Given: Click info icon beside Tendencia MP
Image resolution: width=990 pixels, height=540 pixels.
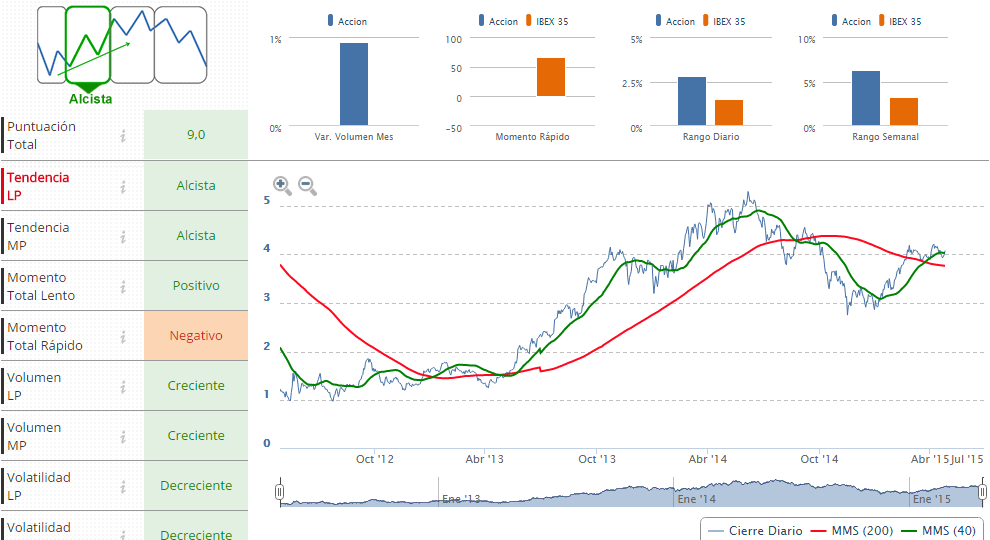Looking at the screenshot, I should point(123,236).
